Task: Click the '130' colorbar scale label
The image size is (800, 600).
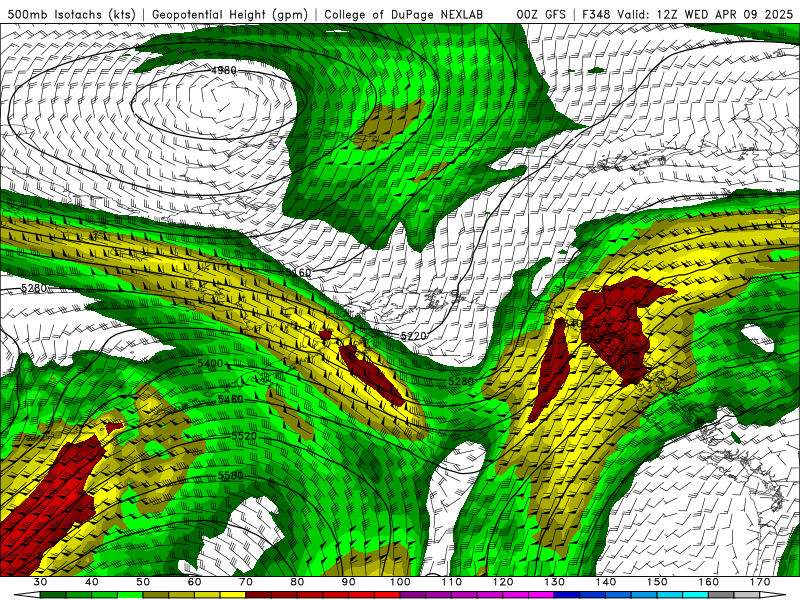Action: pyautogui.click(x=554, y=582)
